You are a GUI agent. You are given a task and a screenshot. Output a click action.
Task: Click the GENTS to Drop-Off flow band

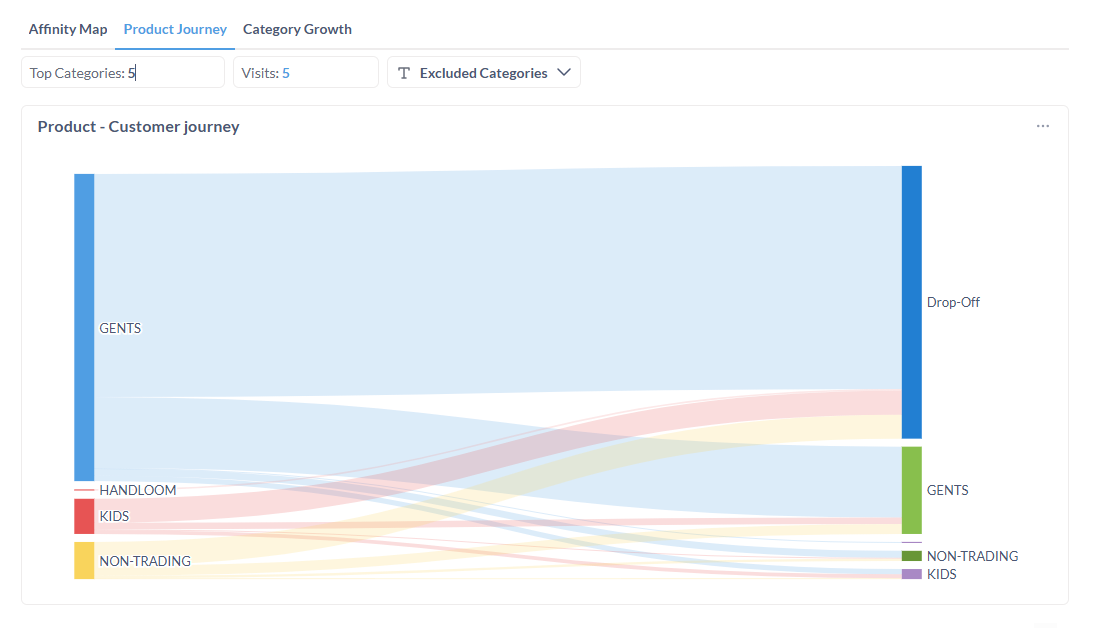coord(500,280)
